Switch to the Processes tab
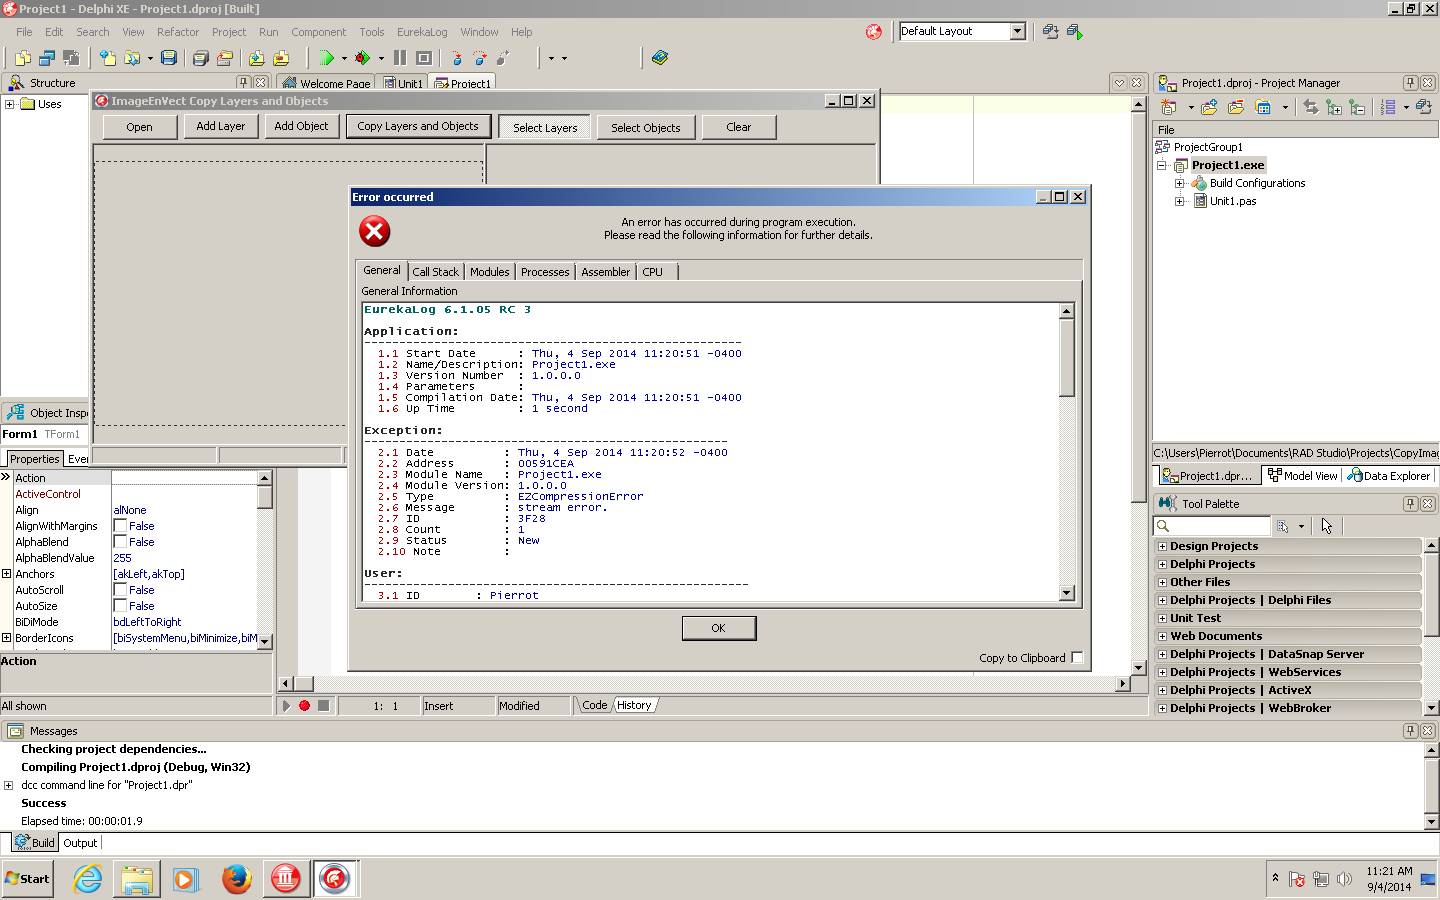This screenshot has height=900, width=1440. [545, 272]
